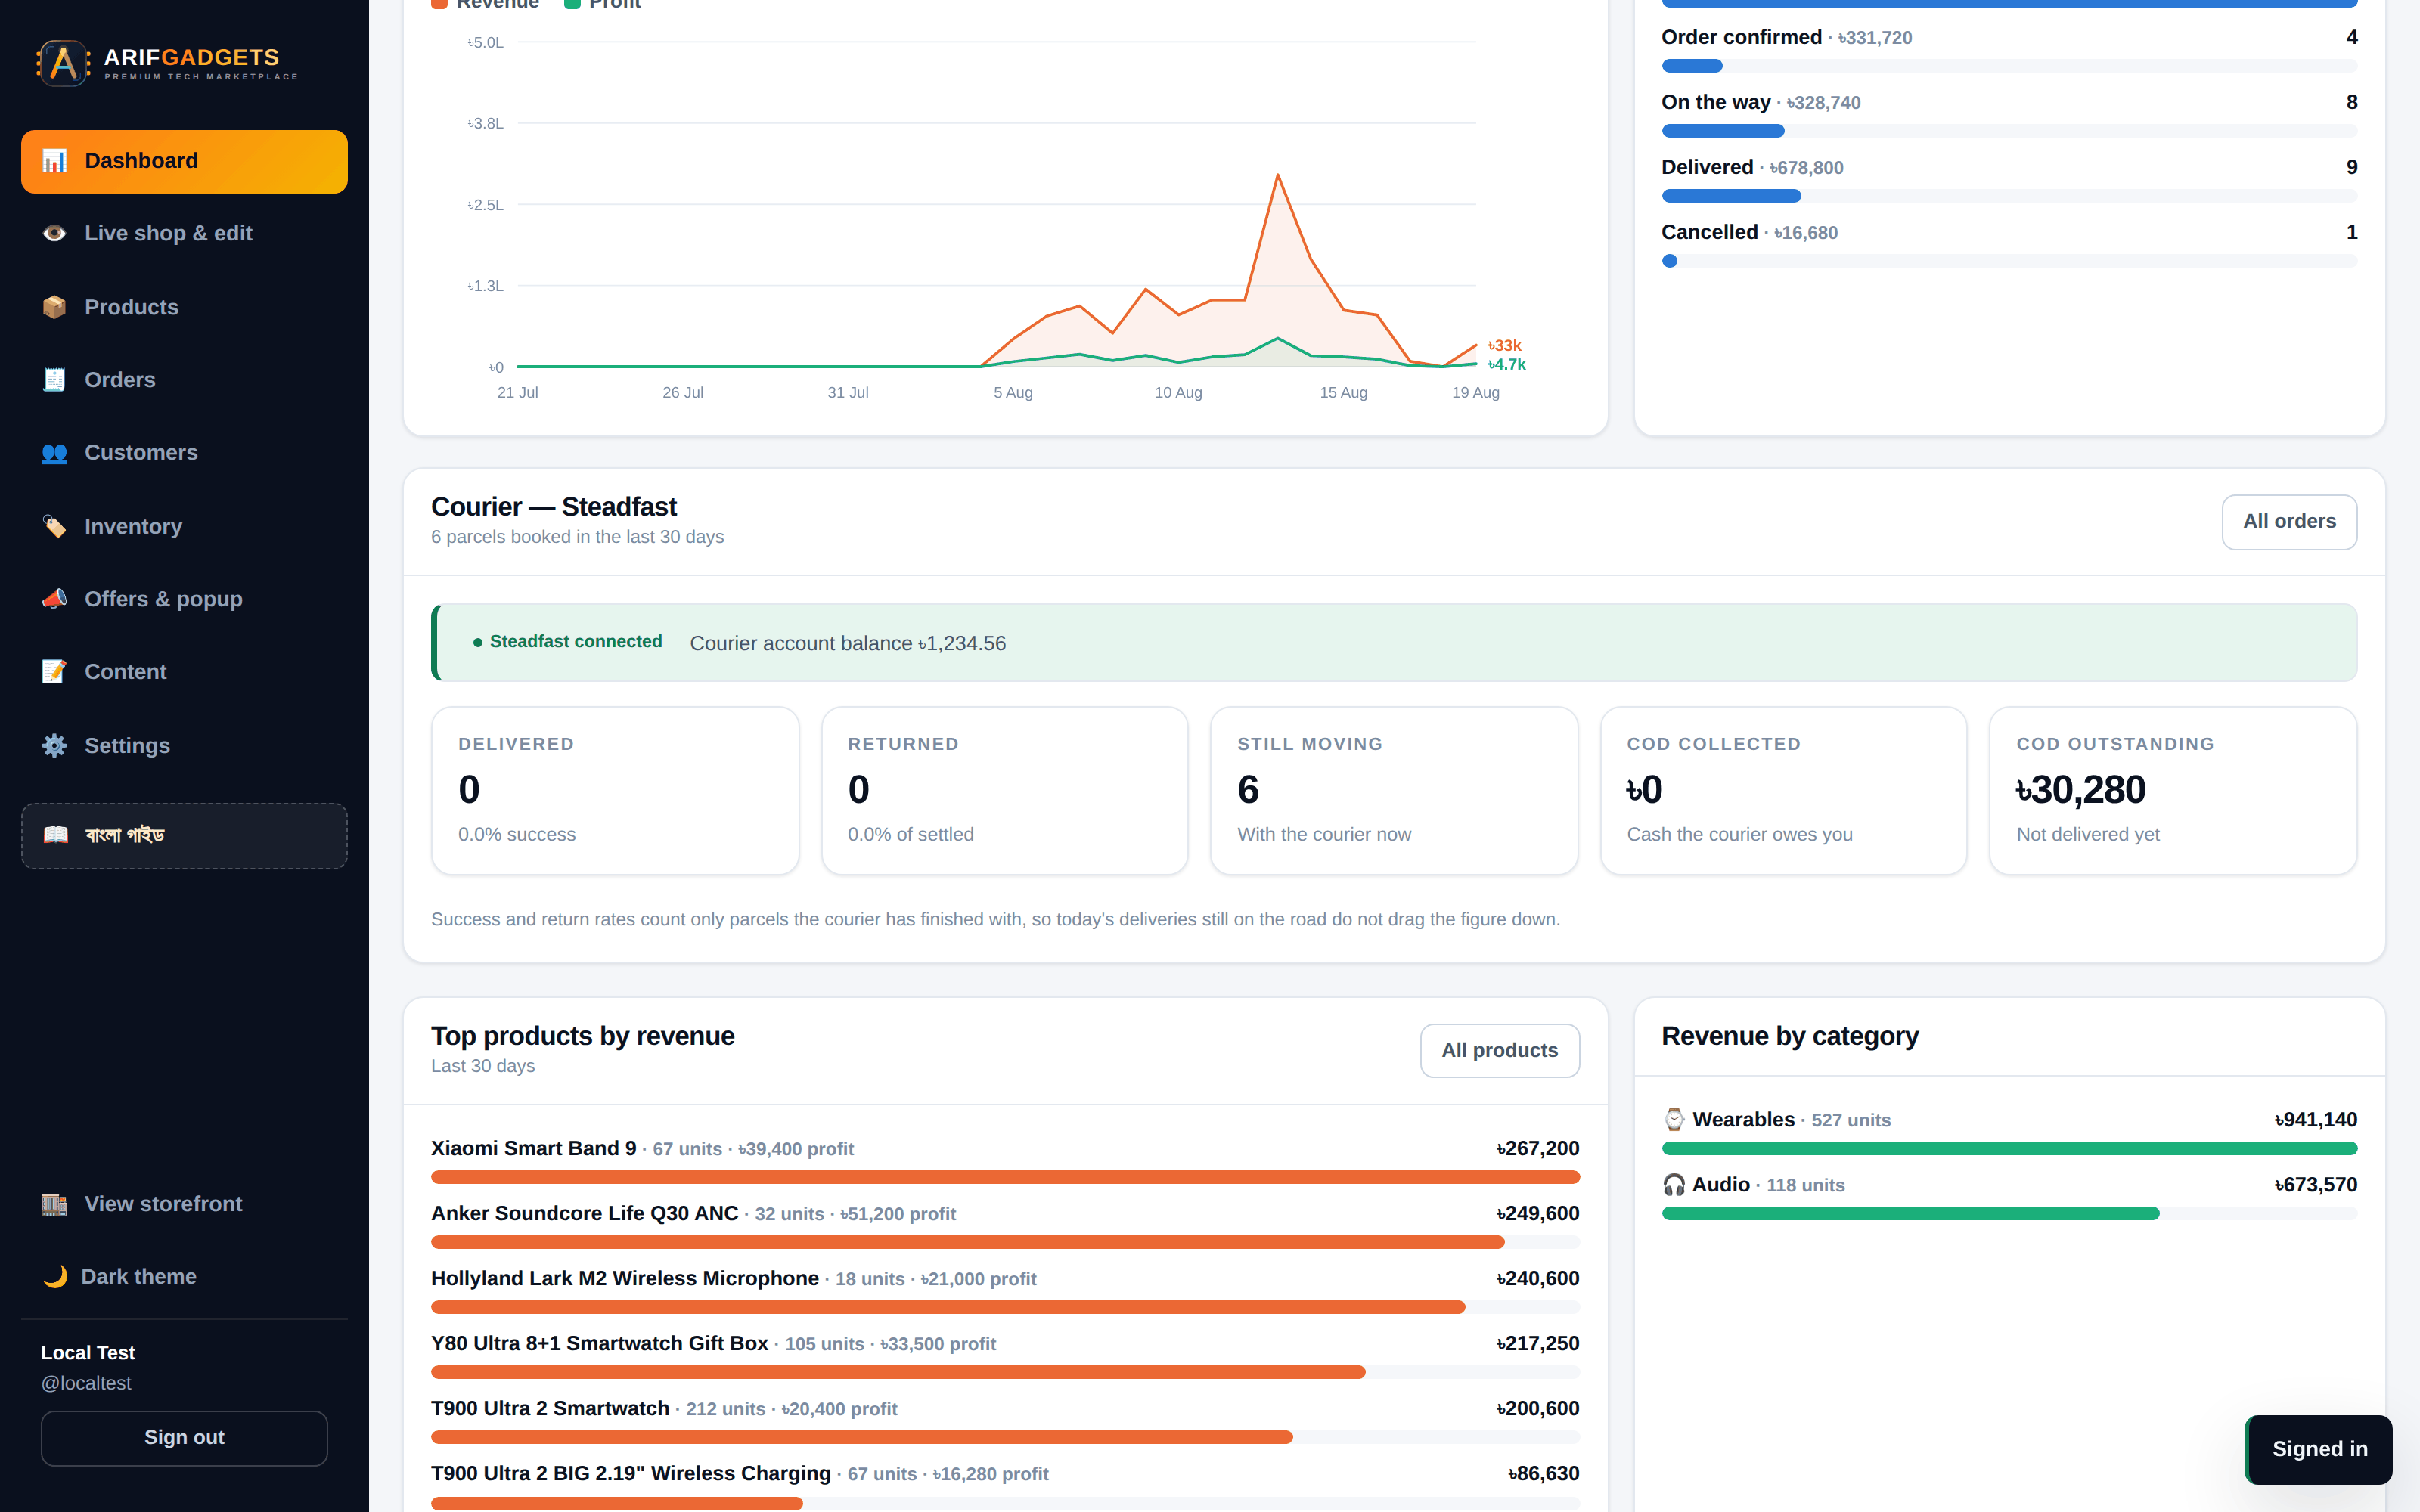Image resolution: width=2420 pixels, height=1512 pixels.
Task: Go to the Content section
Action: pyautogui.click(x=184, y=672)
